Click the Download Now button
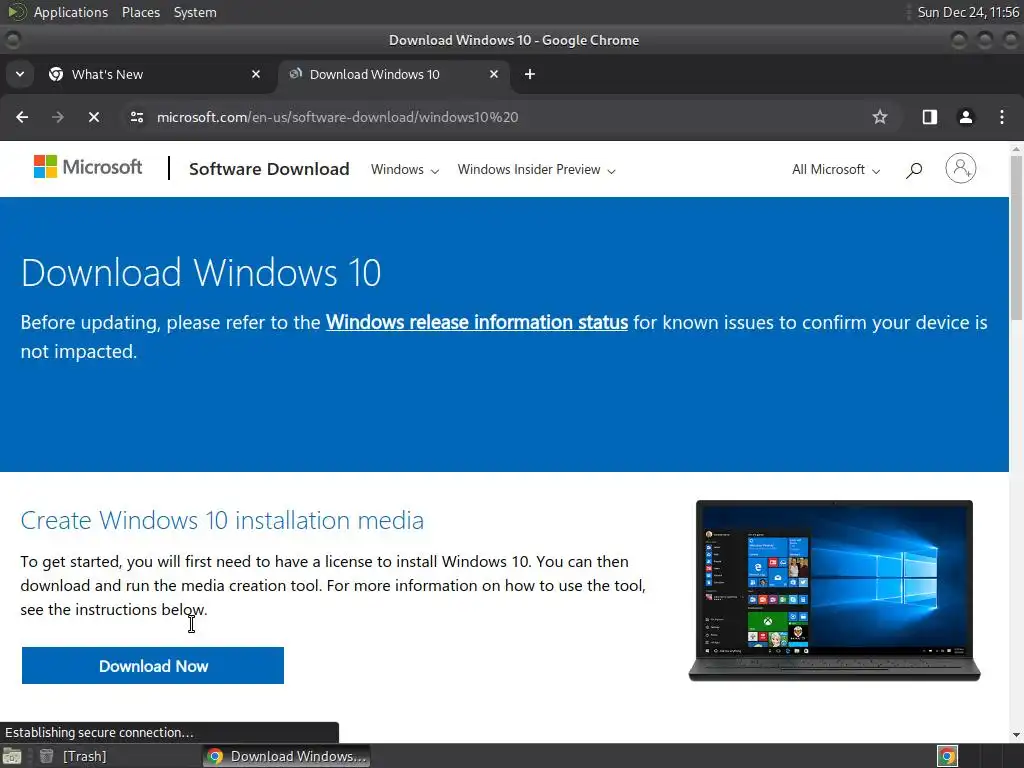 (x=153, y=665)
